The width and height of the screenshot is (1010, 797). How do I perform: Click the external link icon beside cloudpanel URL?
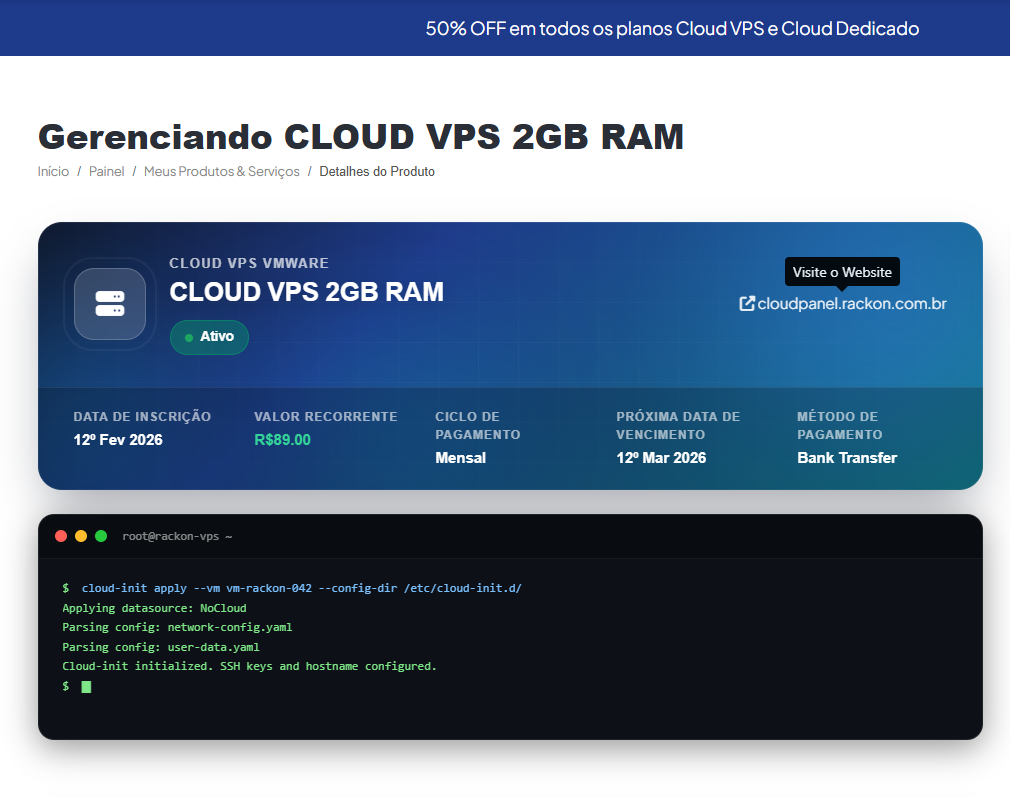746,303
